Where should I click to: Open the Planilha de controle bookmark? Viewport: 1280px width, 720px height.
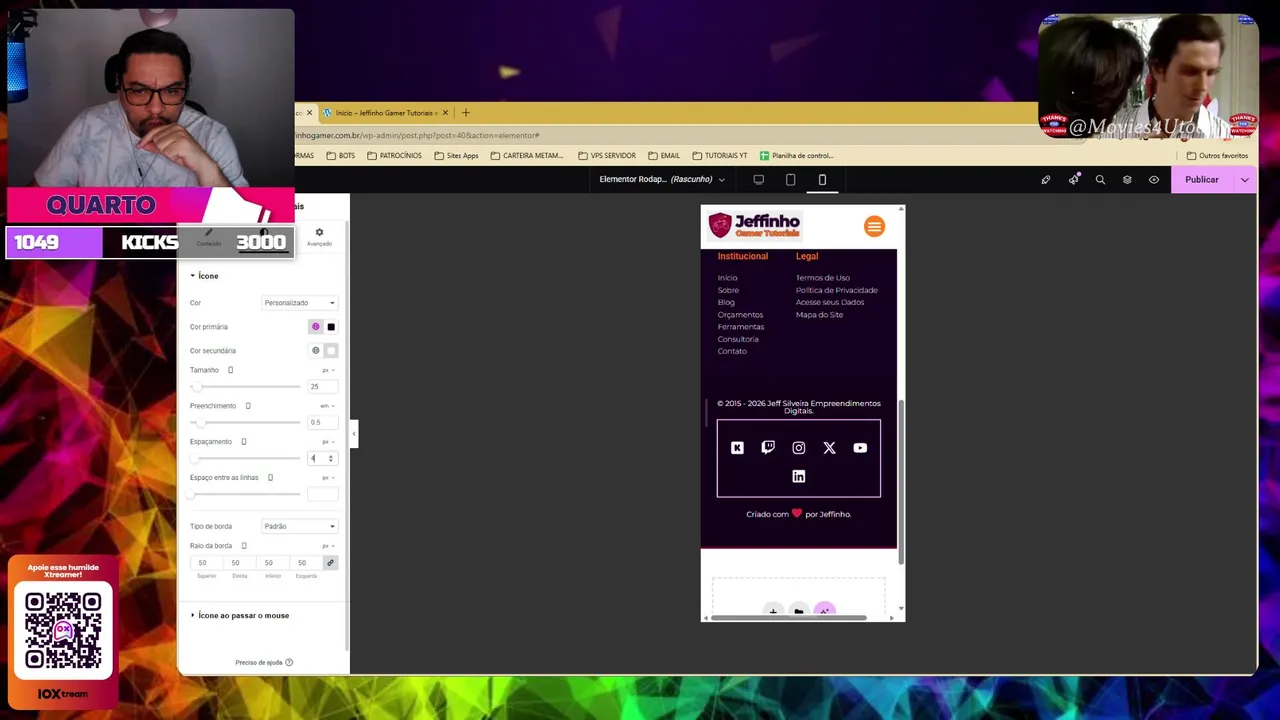tap(796, 156)
